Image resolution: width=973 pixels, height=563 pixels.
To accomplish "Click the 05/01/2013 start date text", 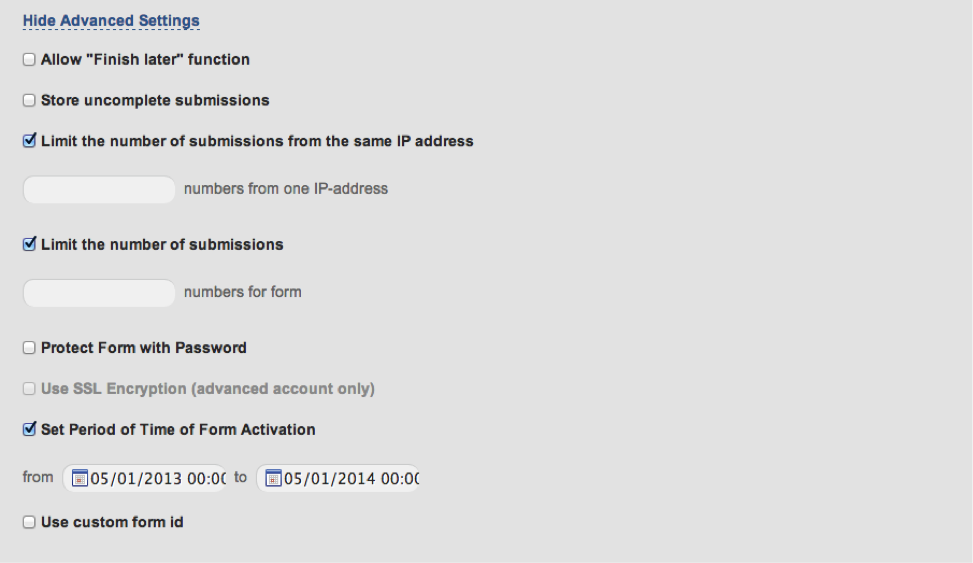I will click(x=158, y=479).
